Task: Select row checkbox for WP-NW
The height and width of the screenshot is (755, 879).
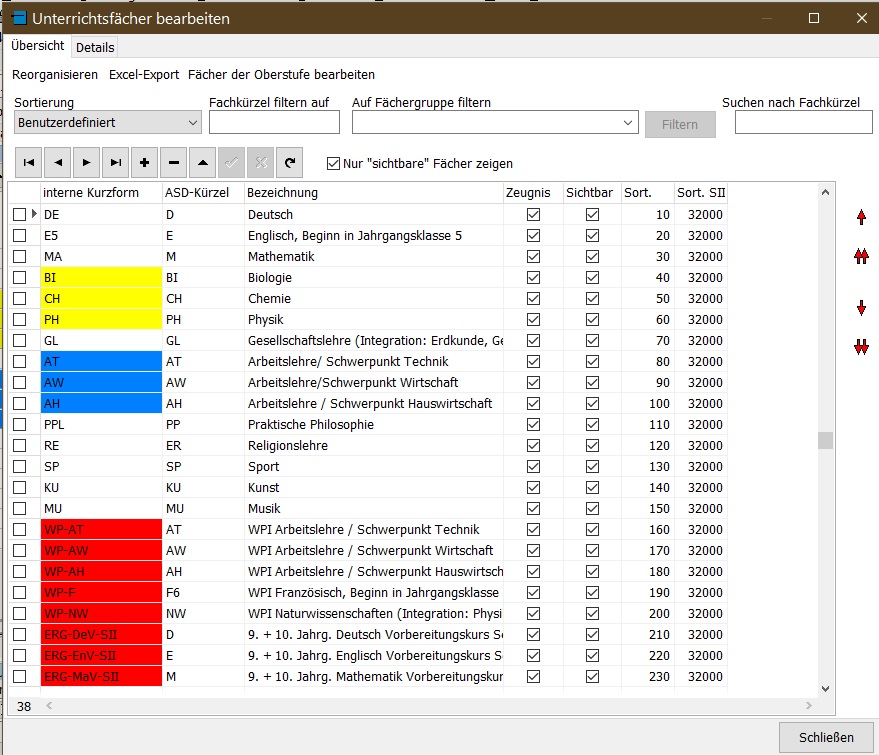Action: (x=20, y=614)
